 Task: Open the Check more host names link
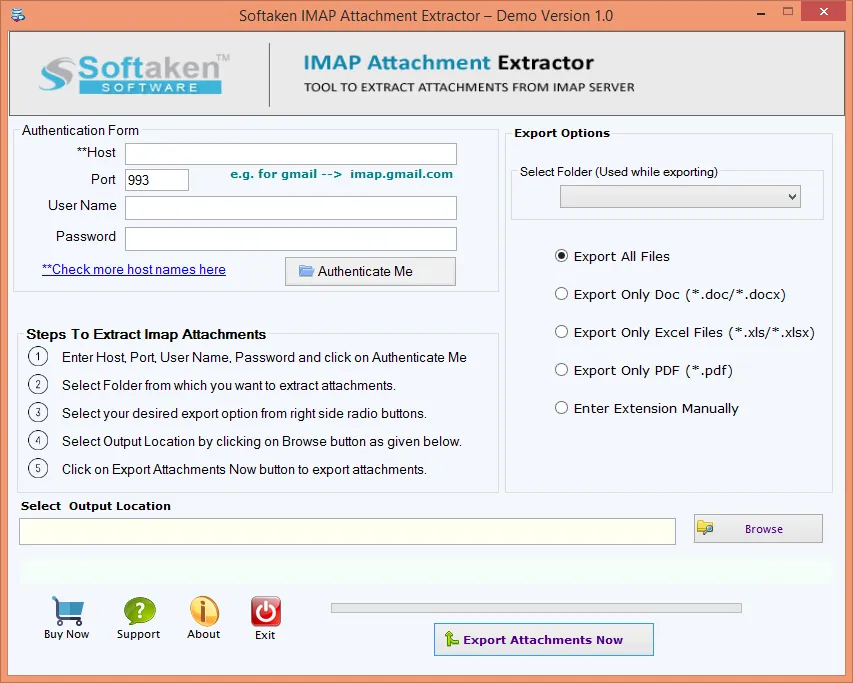click(x=134, y=270)
